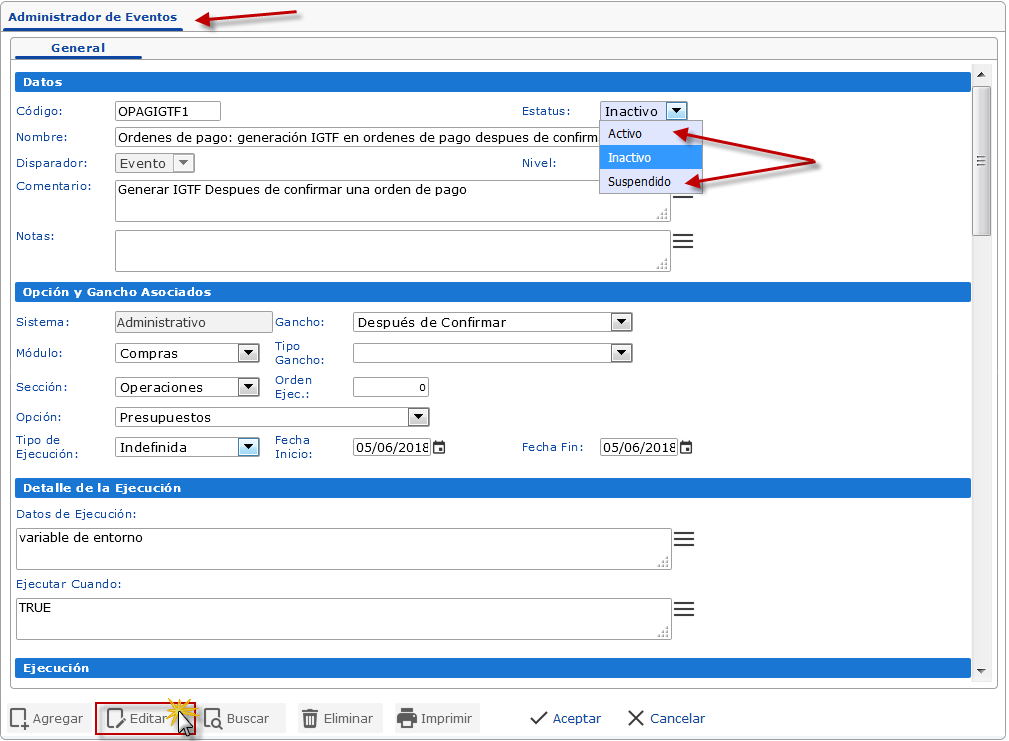Click the Comentario text area
Viewport: 1009px width, 741px height.
click(x=393, y=201)
